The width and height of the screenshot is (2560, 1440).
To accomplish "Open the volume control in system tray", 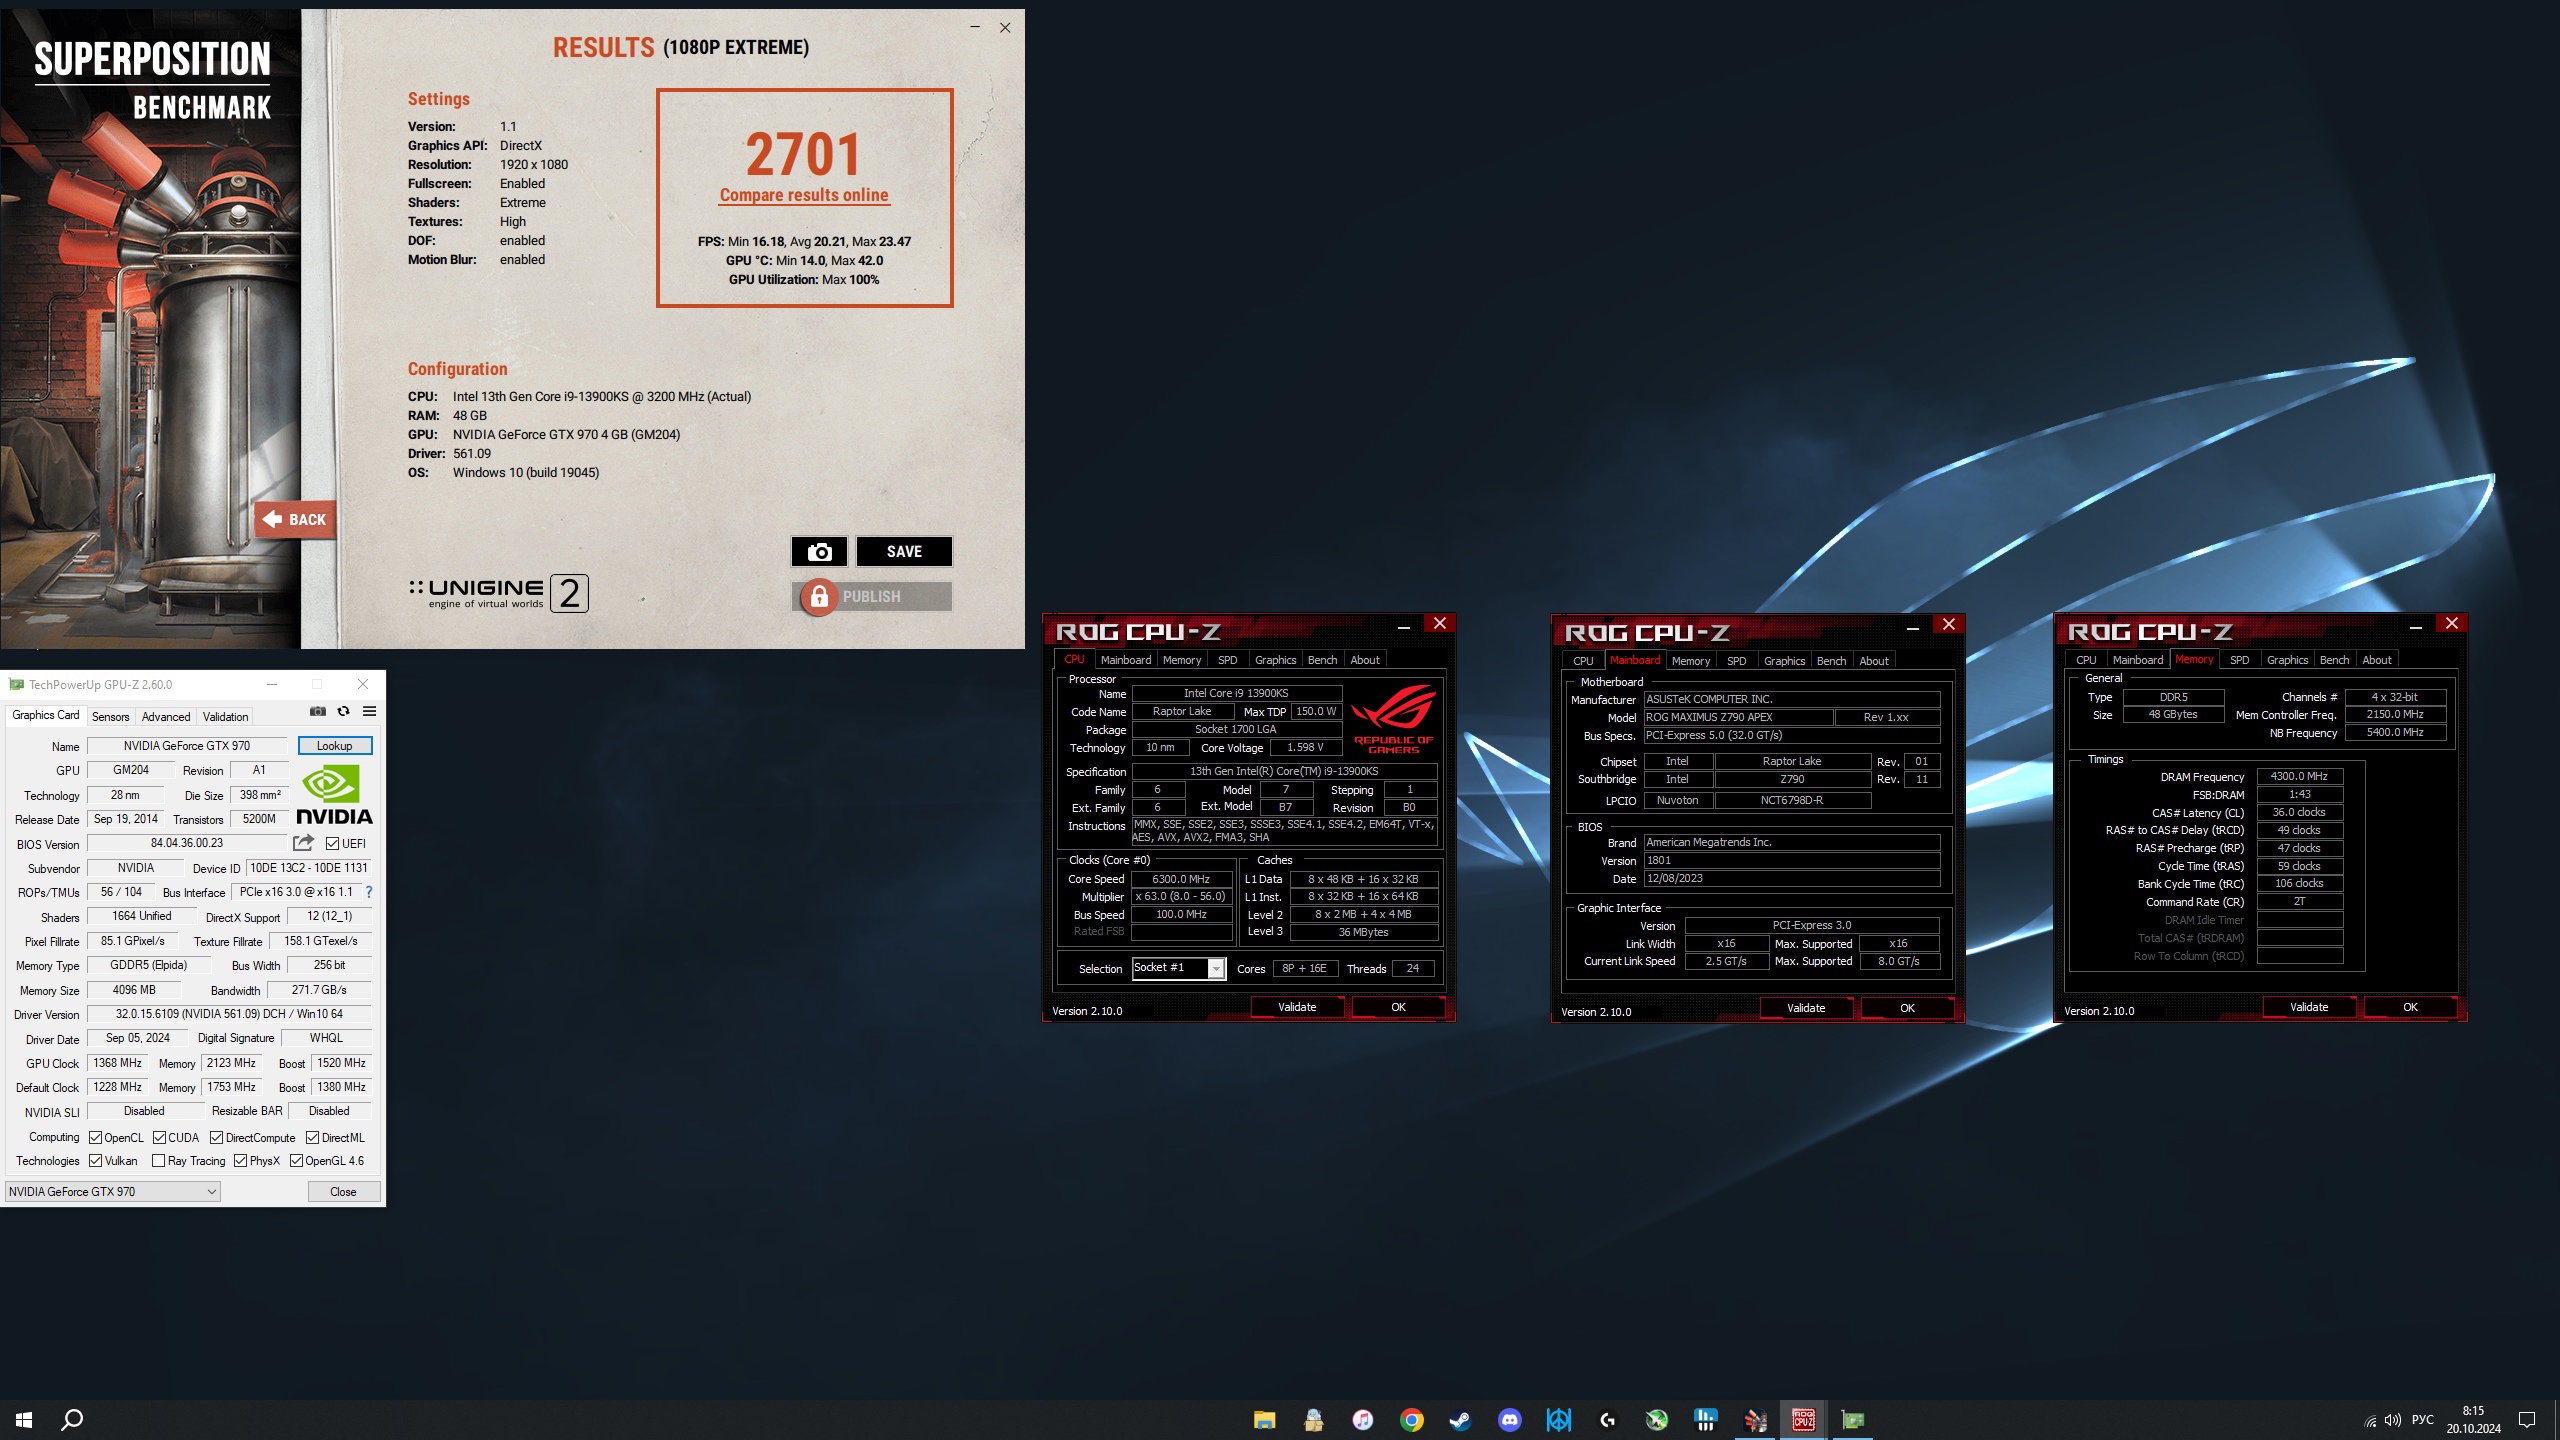I will pyautogui.click(x=2393, y=1420).
